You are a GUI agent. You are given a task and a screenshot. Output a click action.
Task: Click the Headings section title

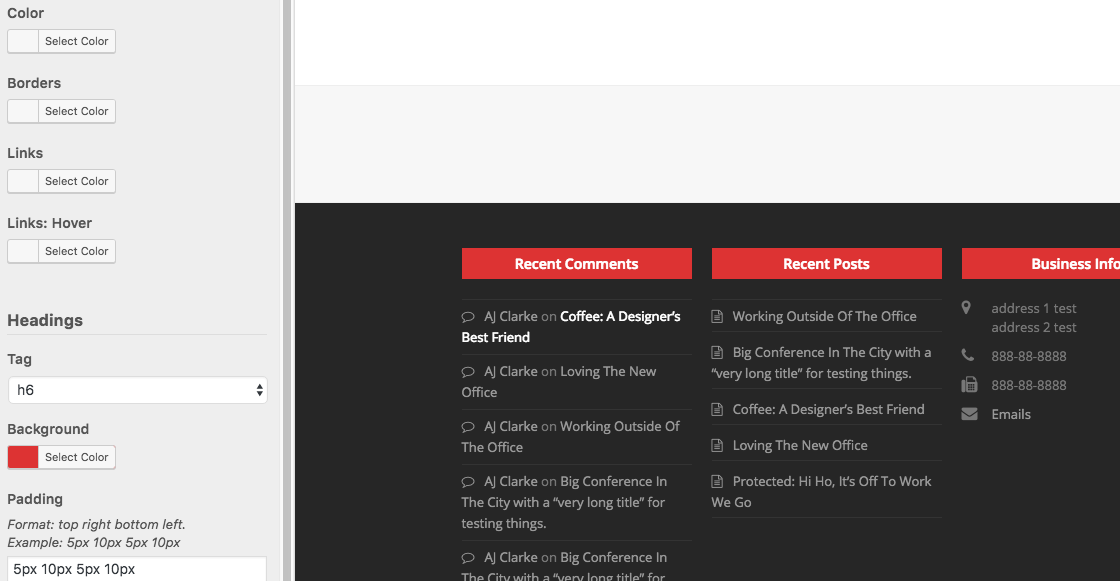(45, 320)
